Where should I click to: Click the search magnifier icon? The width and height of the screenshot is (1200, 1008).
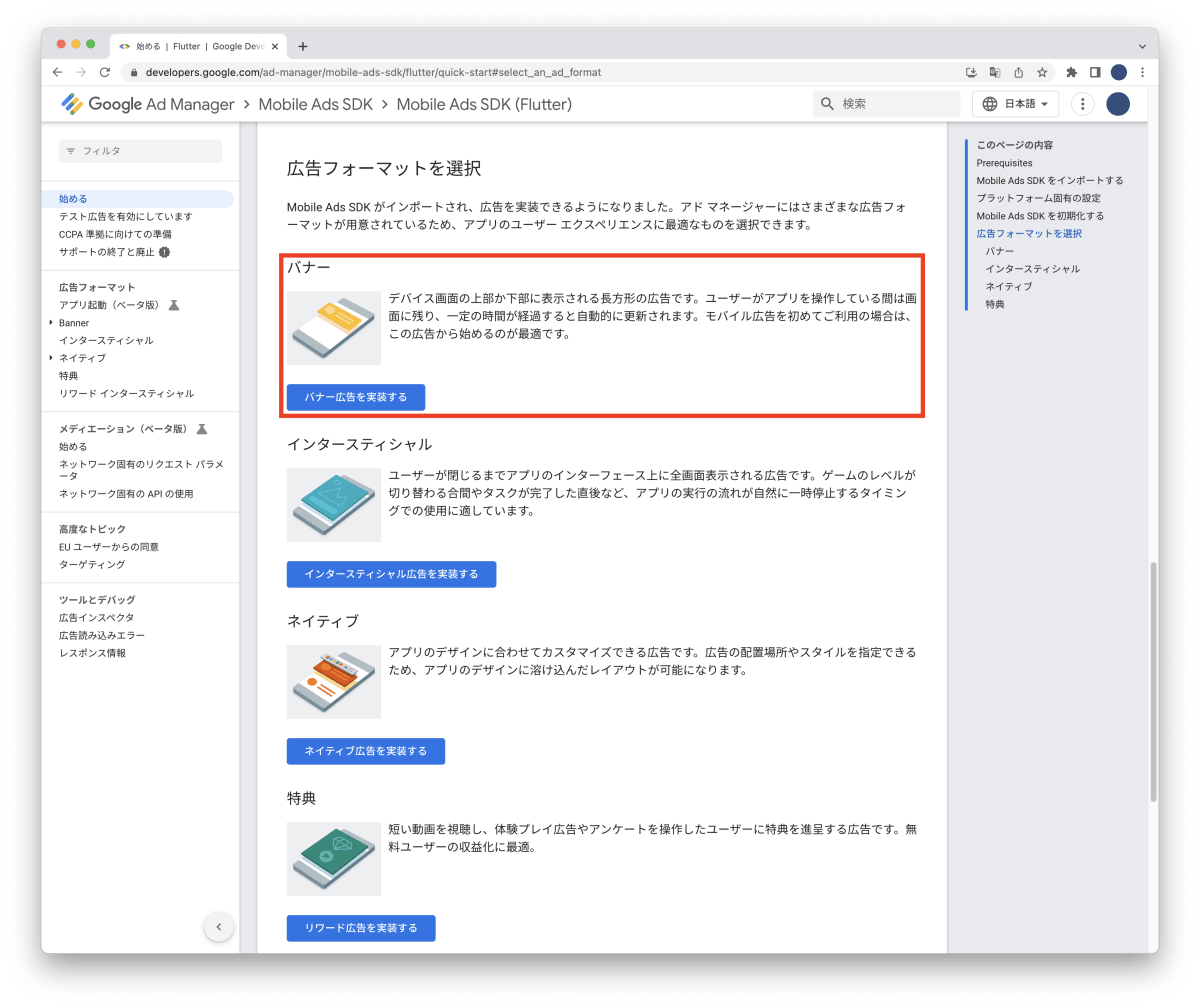[x=827, y=104]
